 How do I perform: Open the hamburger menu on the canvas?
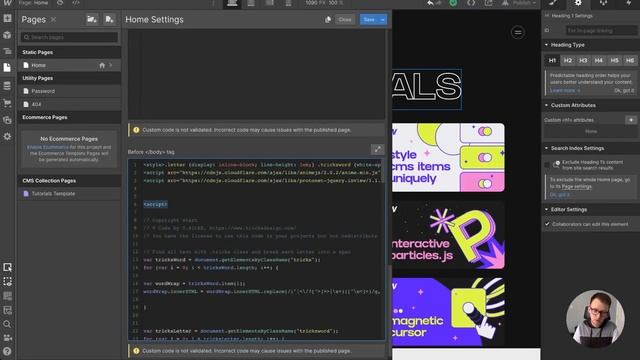click(518, 32)
